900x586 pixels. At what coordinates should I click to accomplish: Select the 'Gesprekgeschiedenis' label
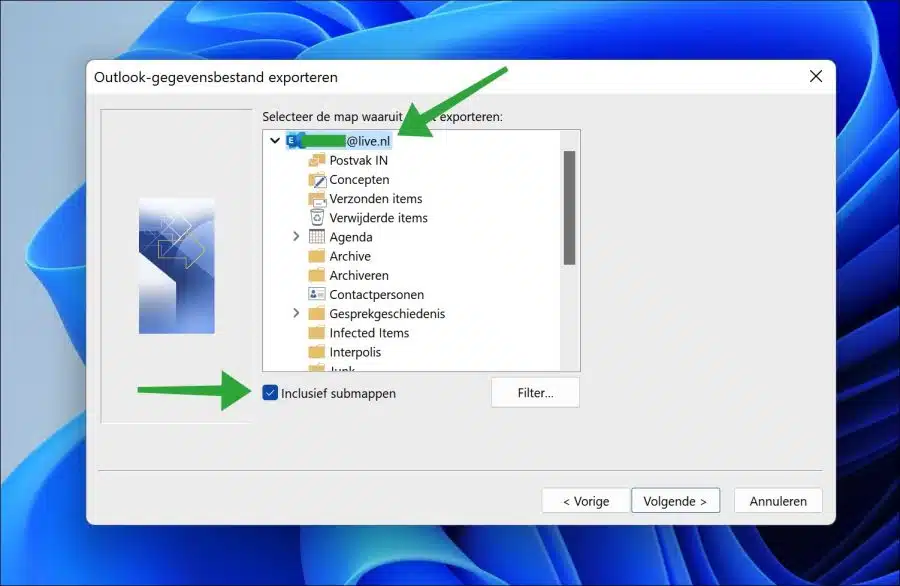[387, 313]
